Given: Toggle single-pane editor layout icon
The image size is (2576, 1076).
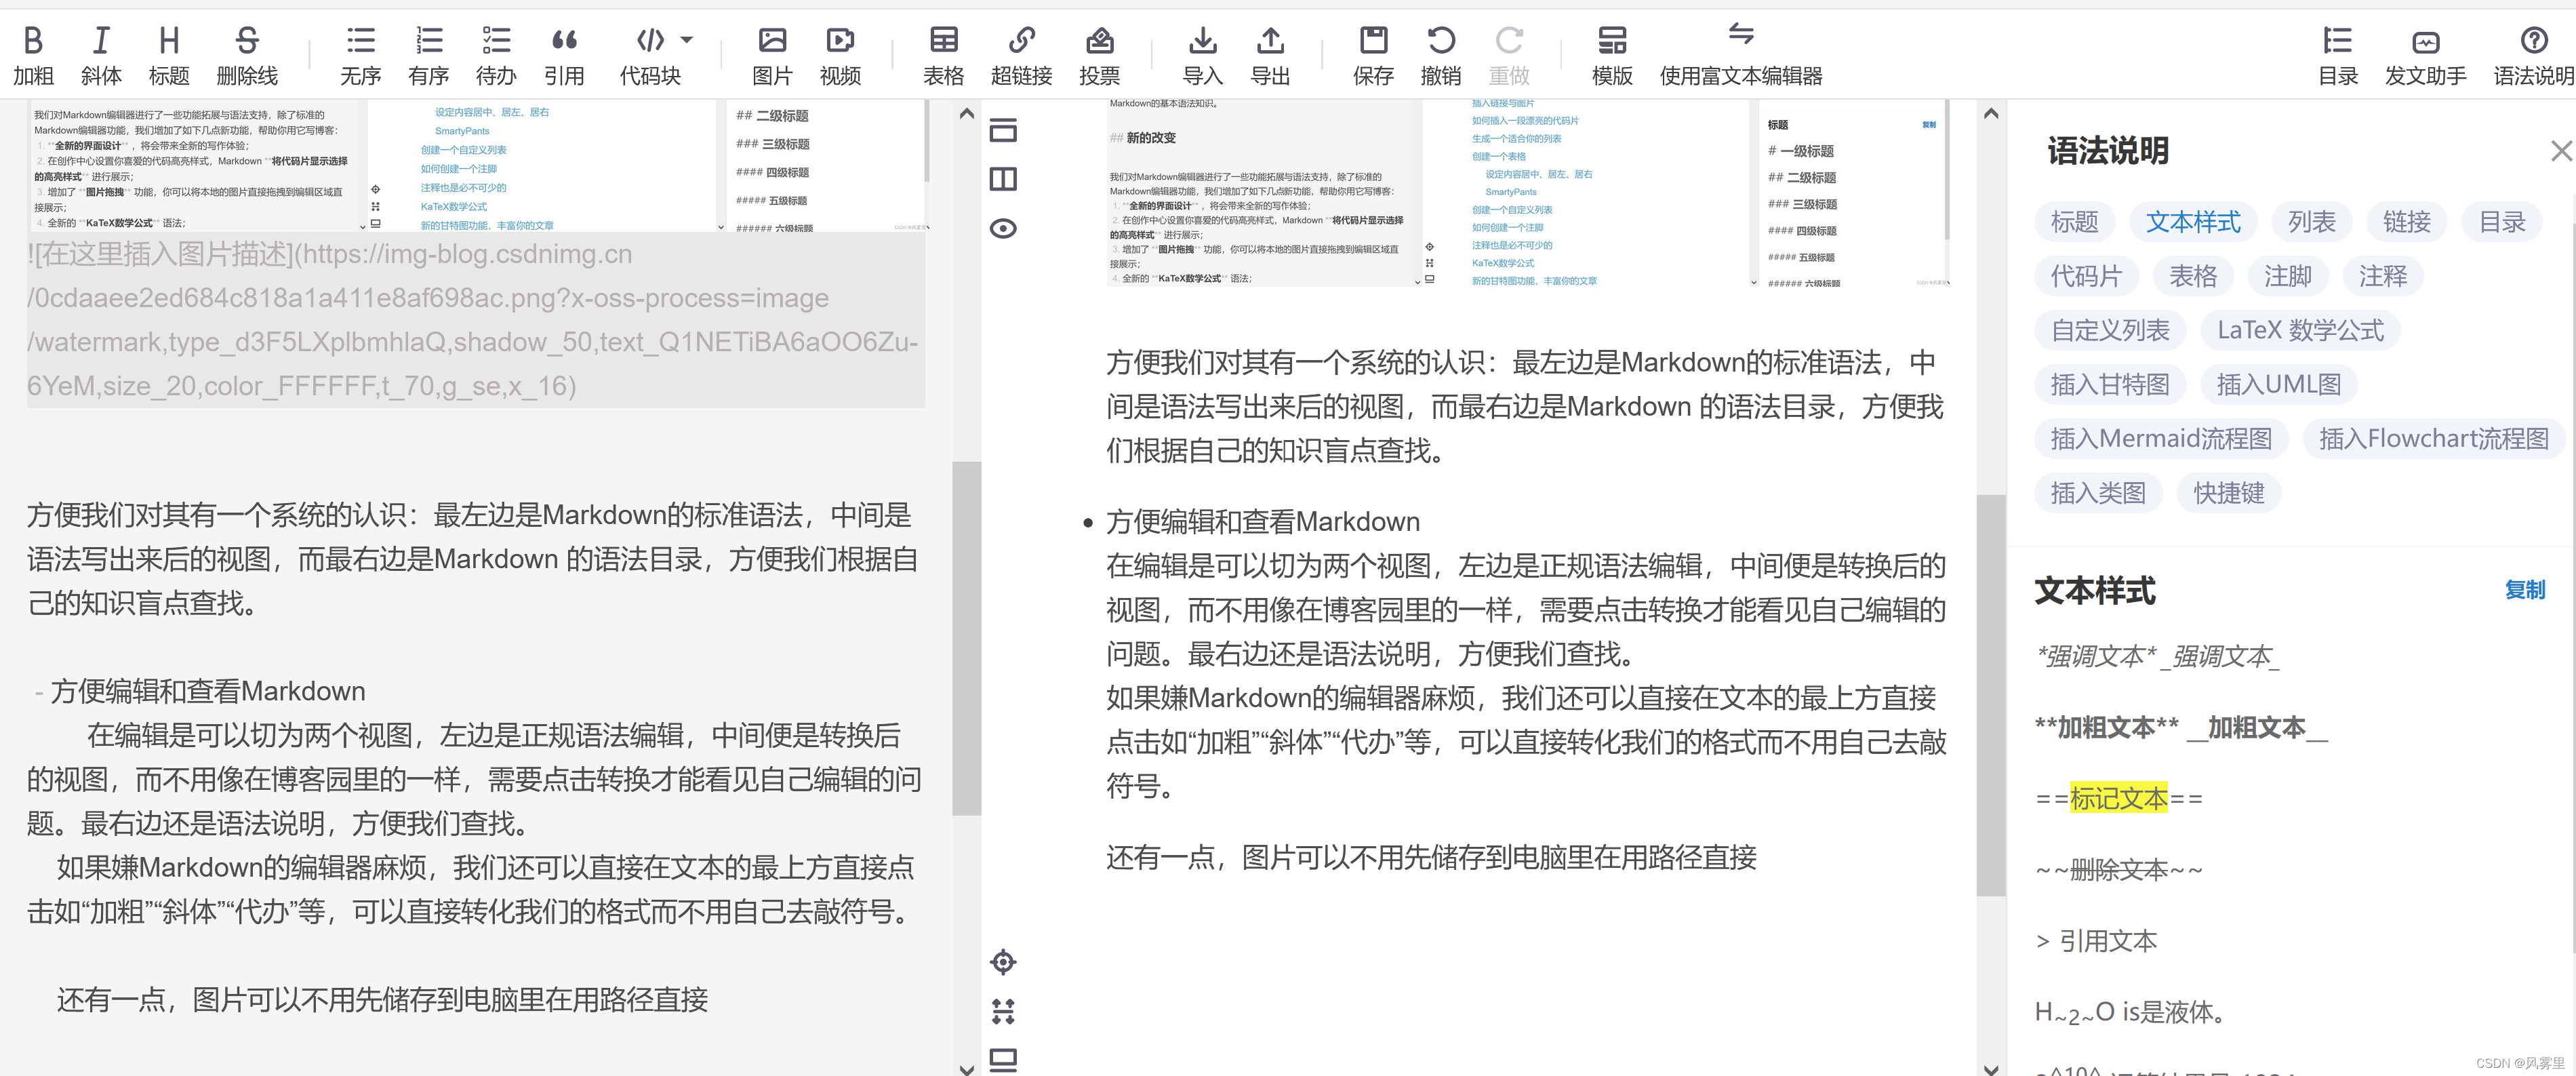Looking at the screenshot, I should (1003, 130).
